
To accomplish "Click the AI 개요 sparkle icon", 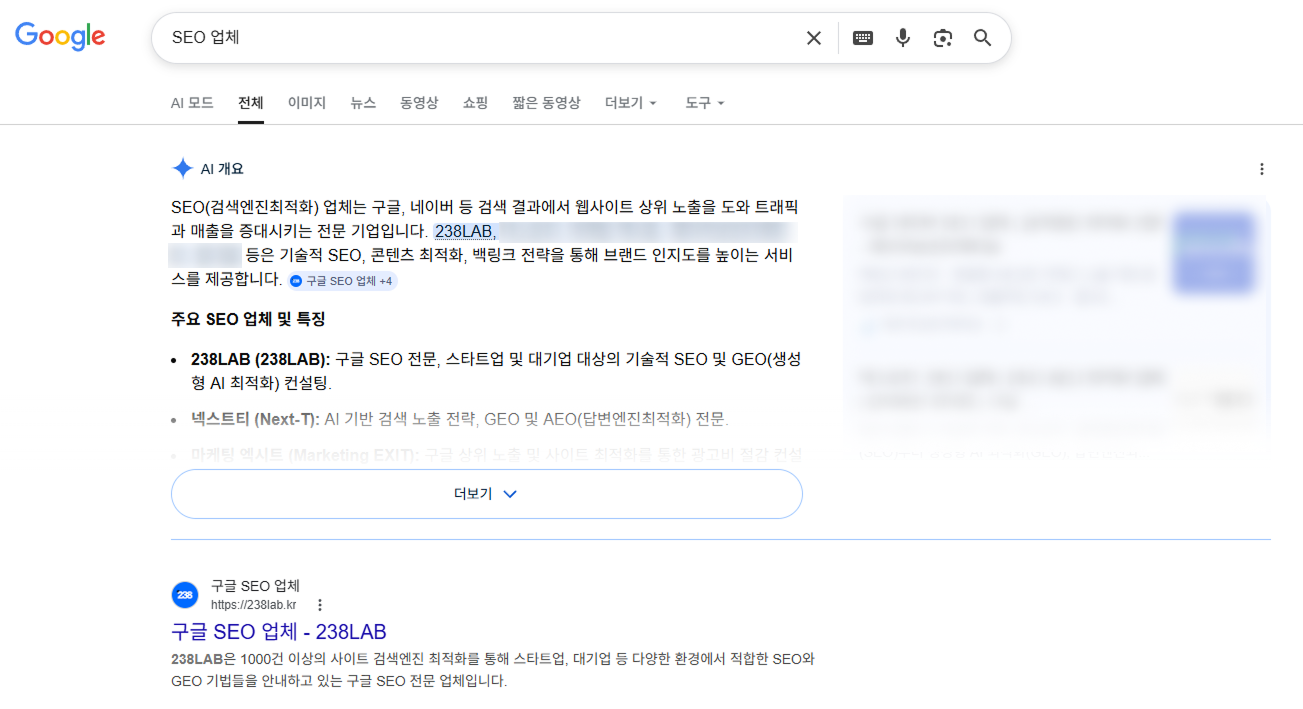I will point(183,167).
